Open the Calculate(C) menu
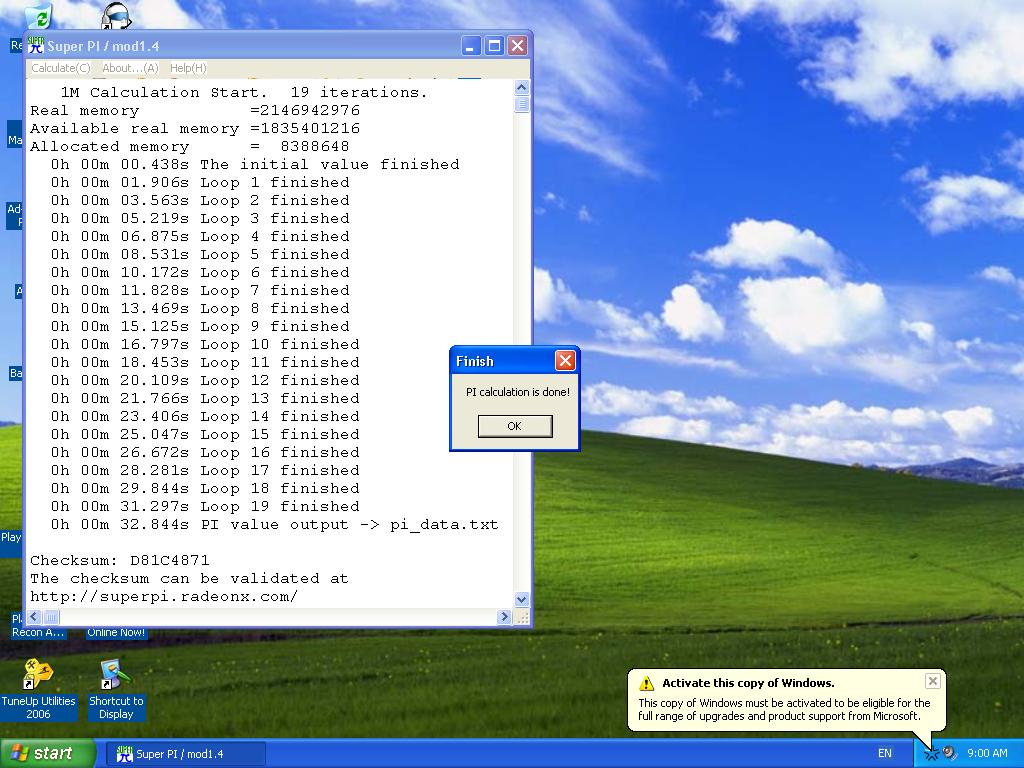 61,68
